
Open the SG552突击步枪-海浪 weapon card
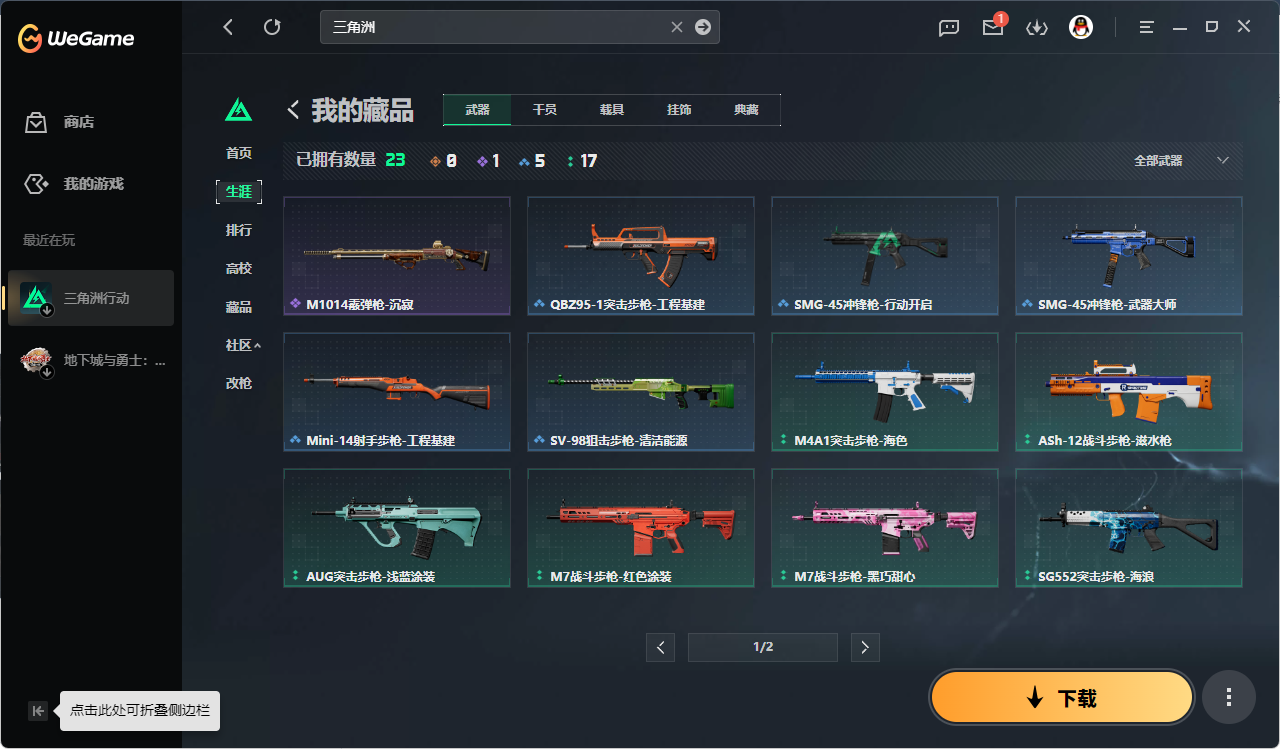1129,528
